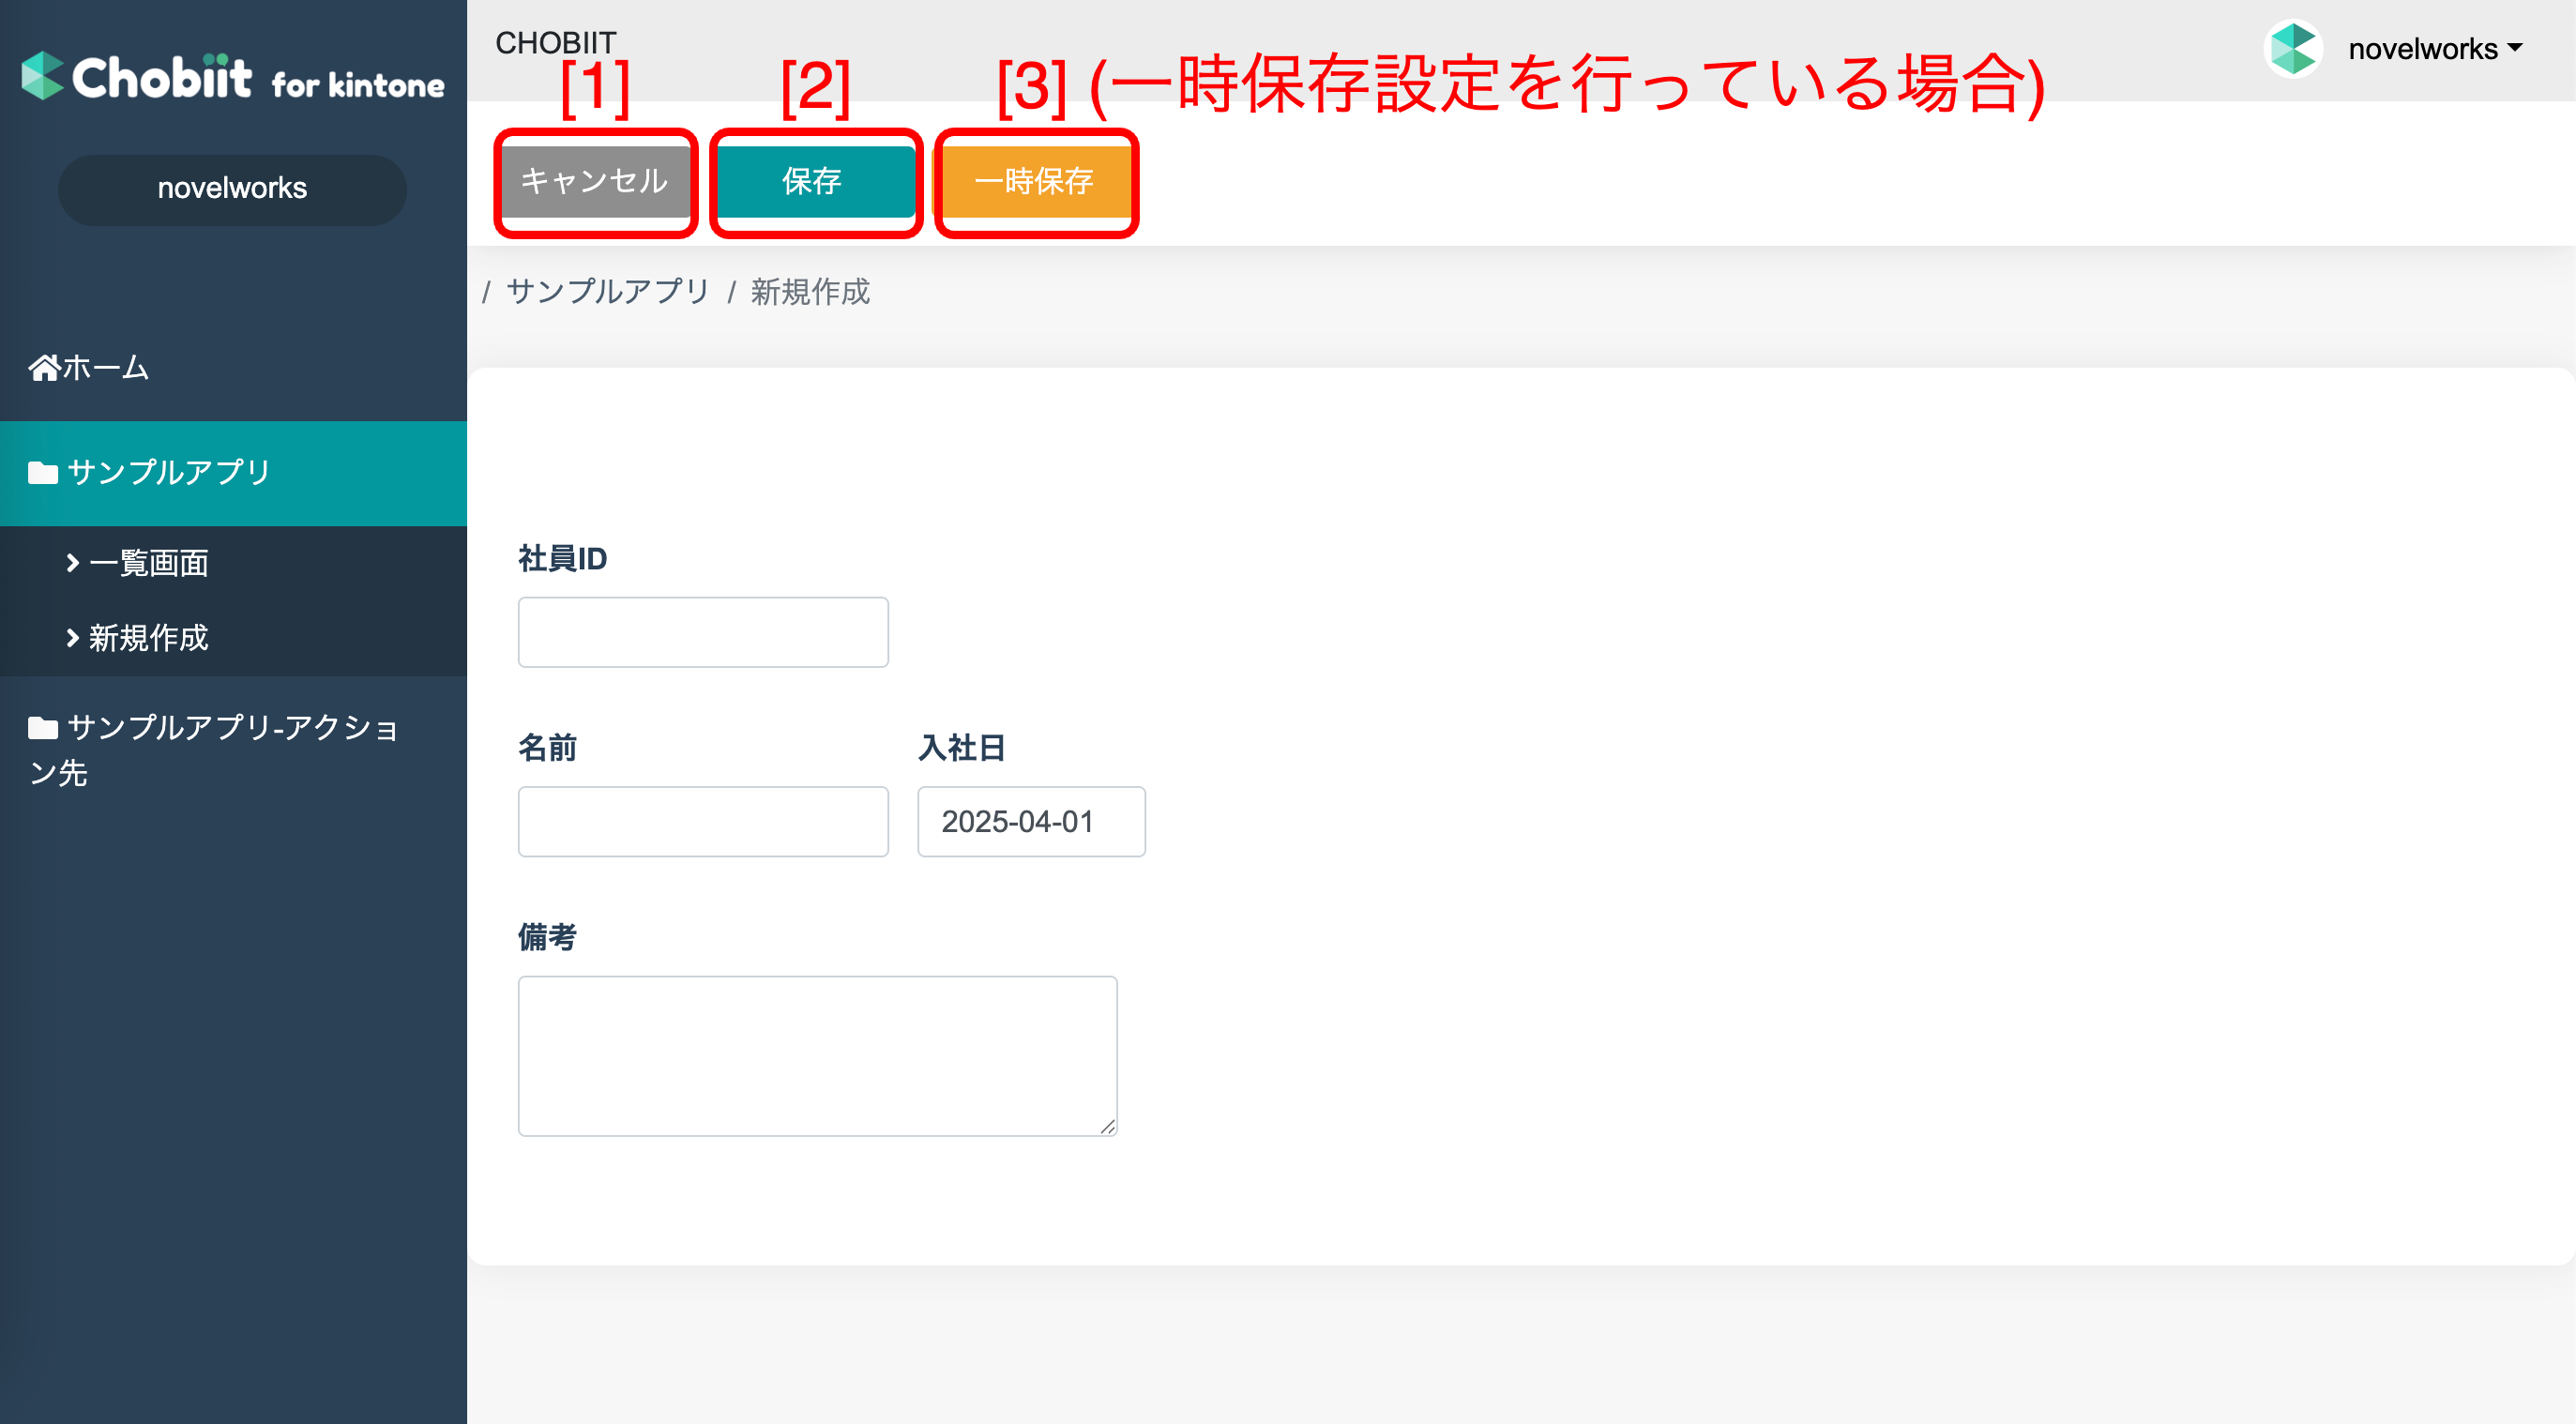The width and height of the screenshot is (2576, 1424).
Task: Click the Chobiit for kintone logo
Action: click(x=233, y=77)
